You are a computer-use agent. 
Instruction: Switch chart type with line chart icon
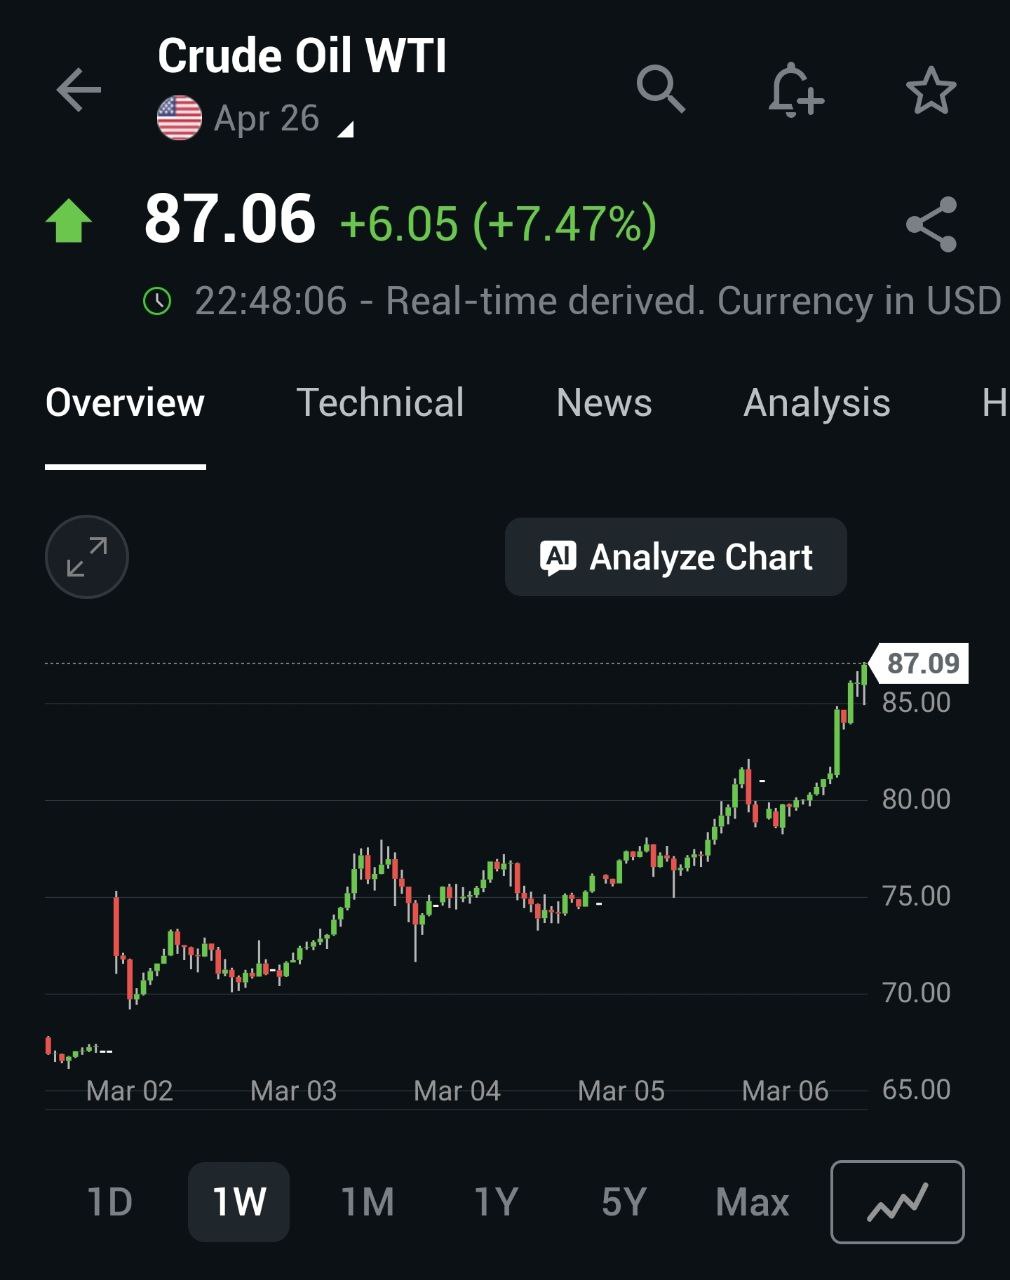[897, 1201]
